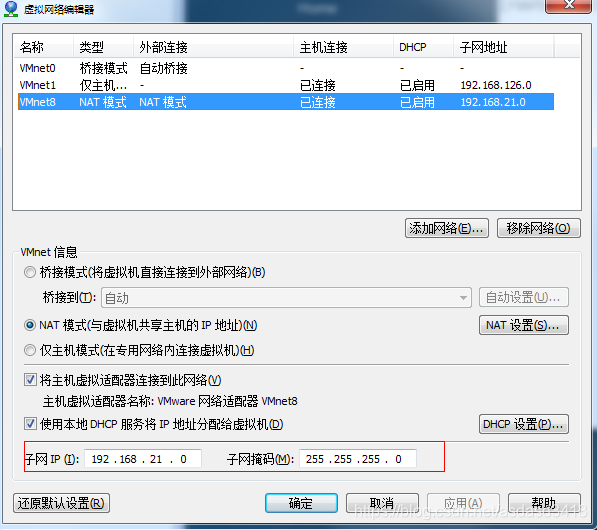
Task: Close the Virtual Network Editor window
Action: click(x=569, y=5)
